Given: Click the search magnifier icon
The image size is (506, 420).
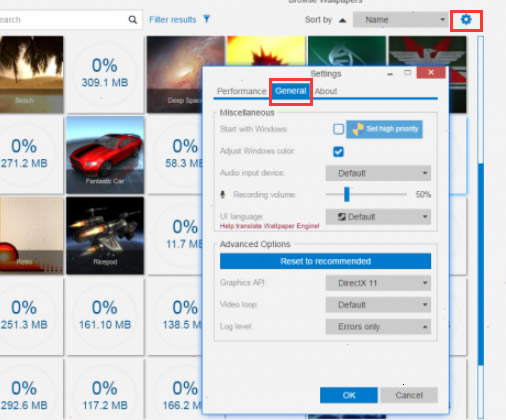Looking at the screenshot, I should click(x=133, y=20).
